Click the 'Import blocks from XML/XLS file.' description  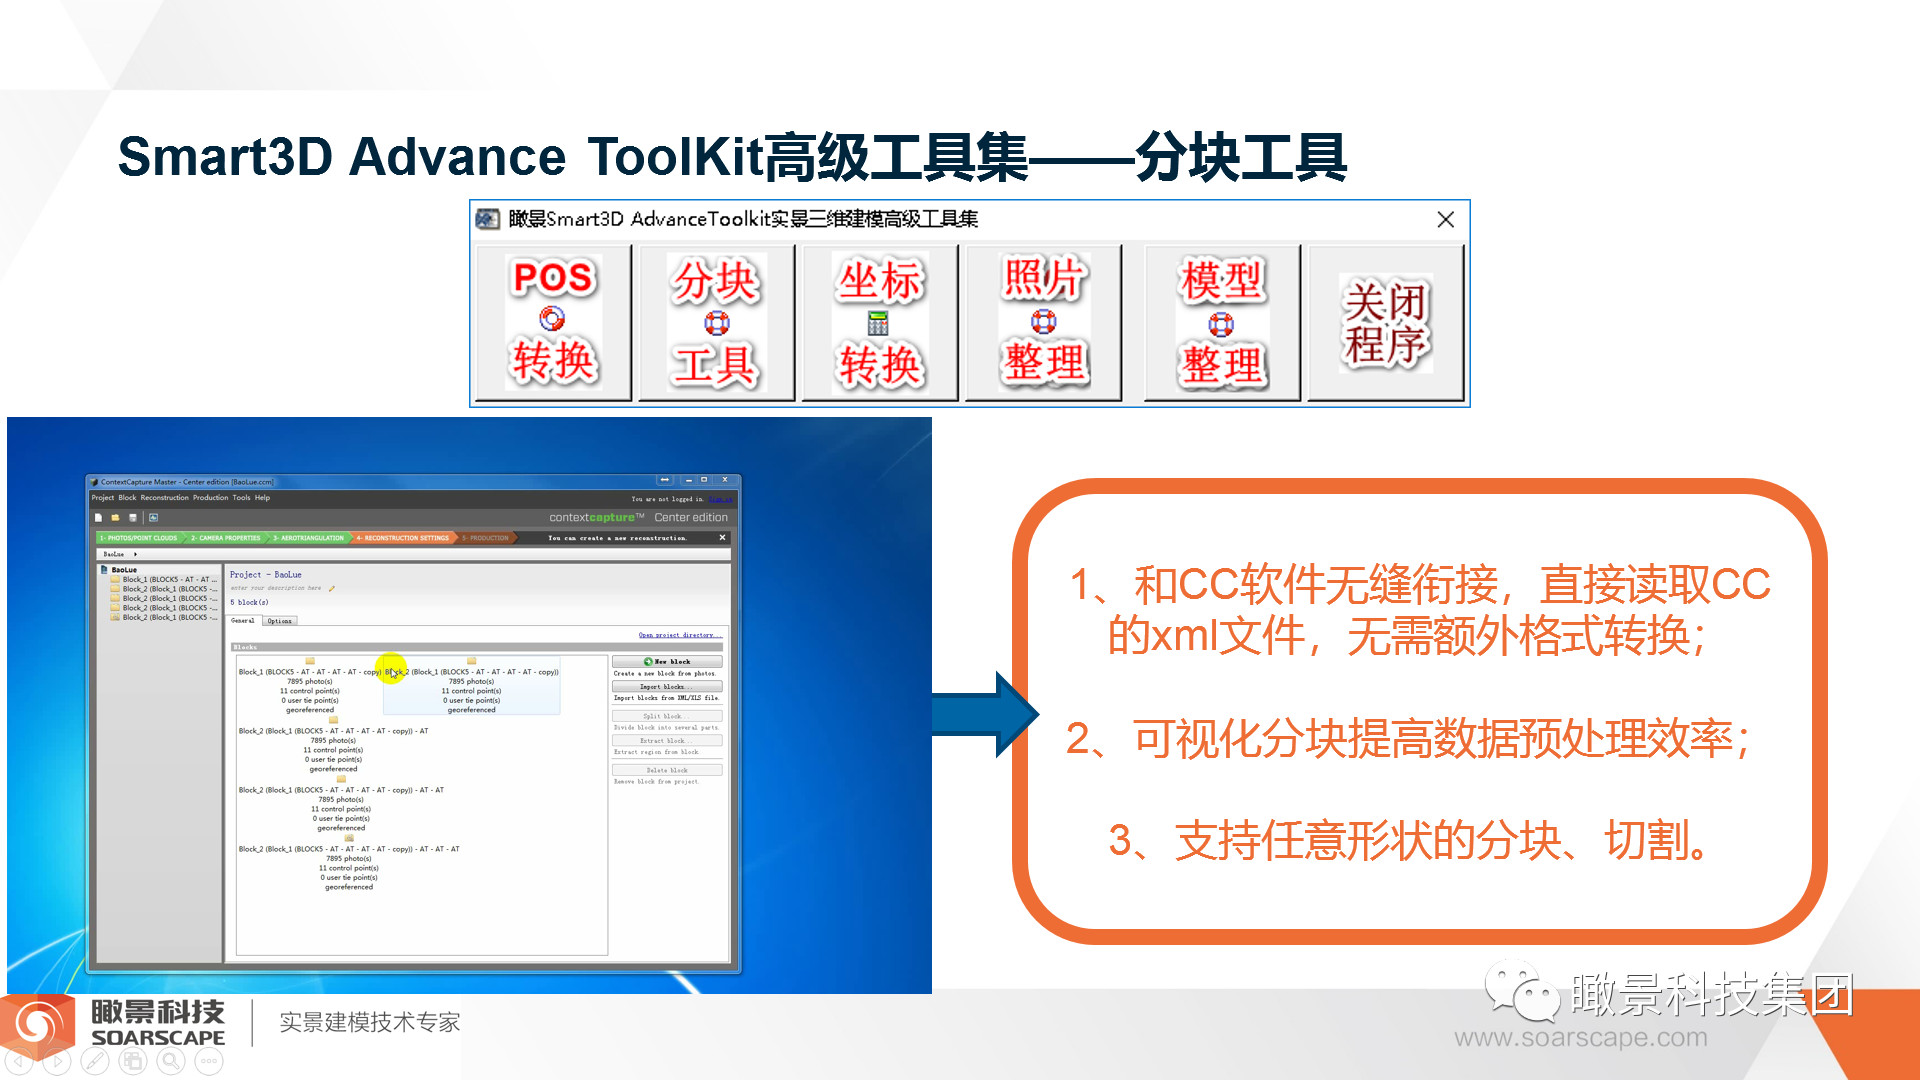(x=666, y=698)
